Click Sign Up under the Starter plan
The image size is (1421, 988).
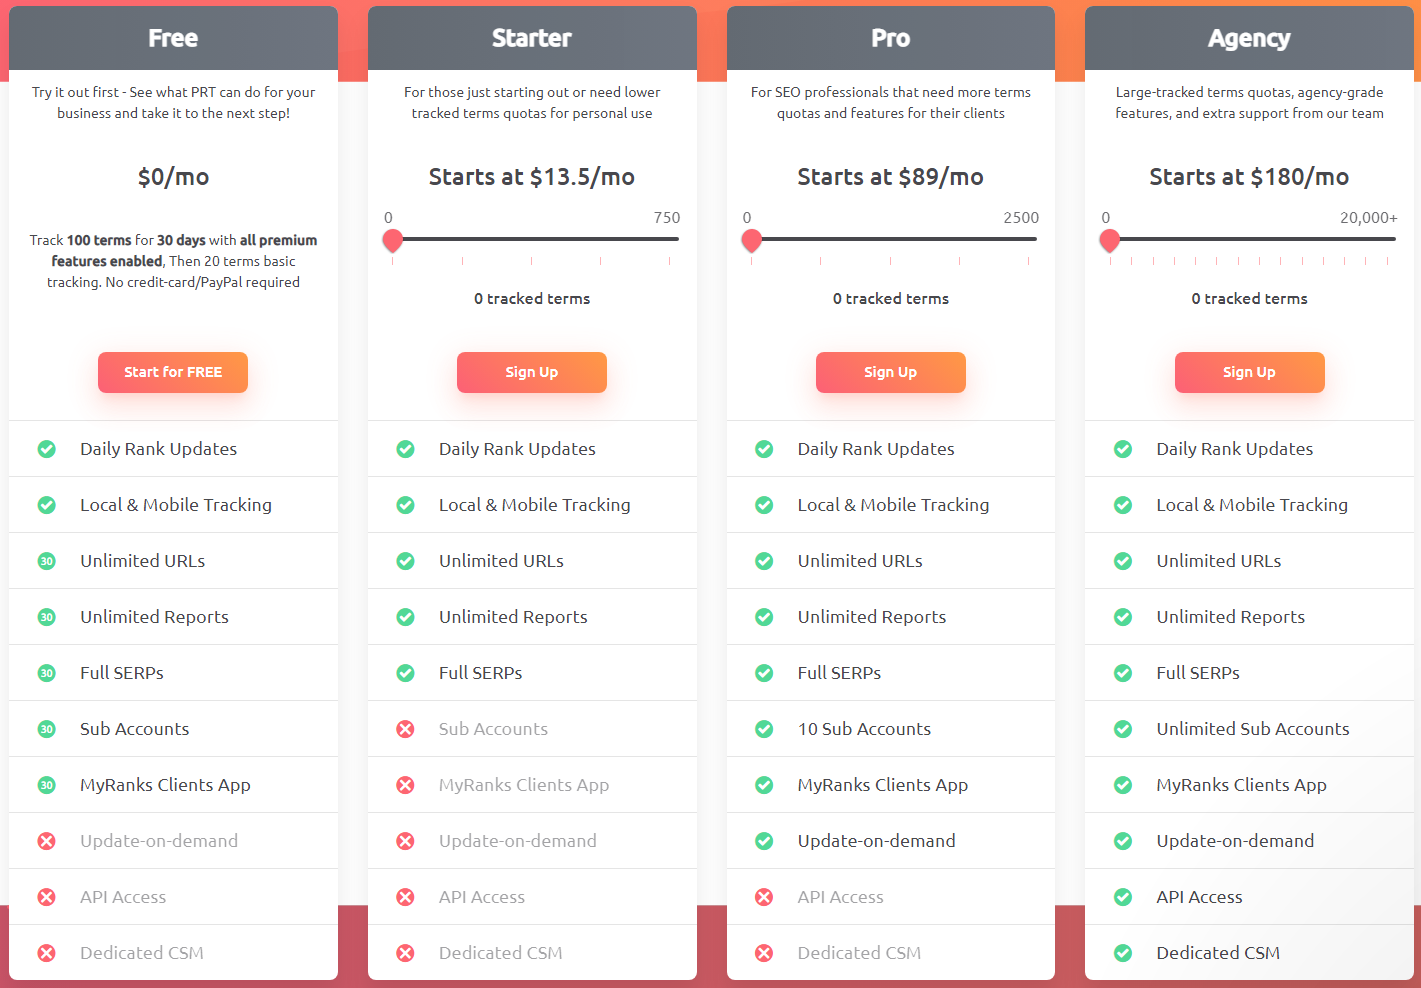(x=531, y=372)
